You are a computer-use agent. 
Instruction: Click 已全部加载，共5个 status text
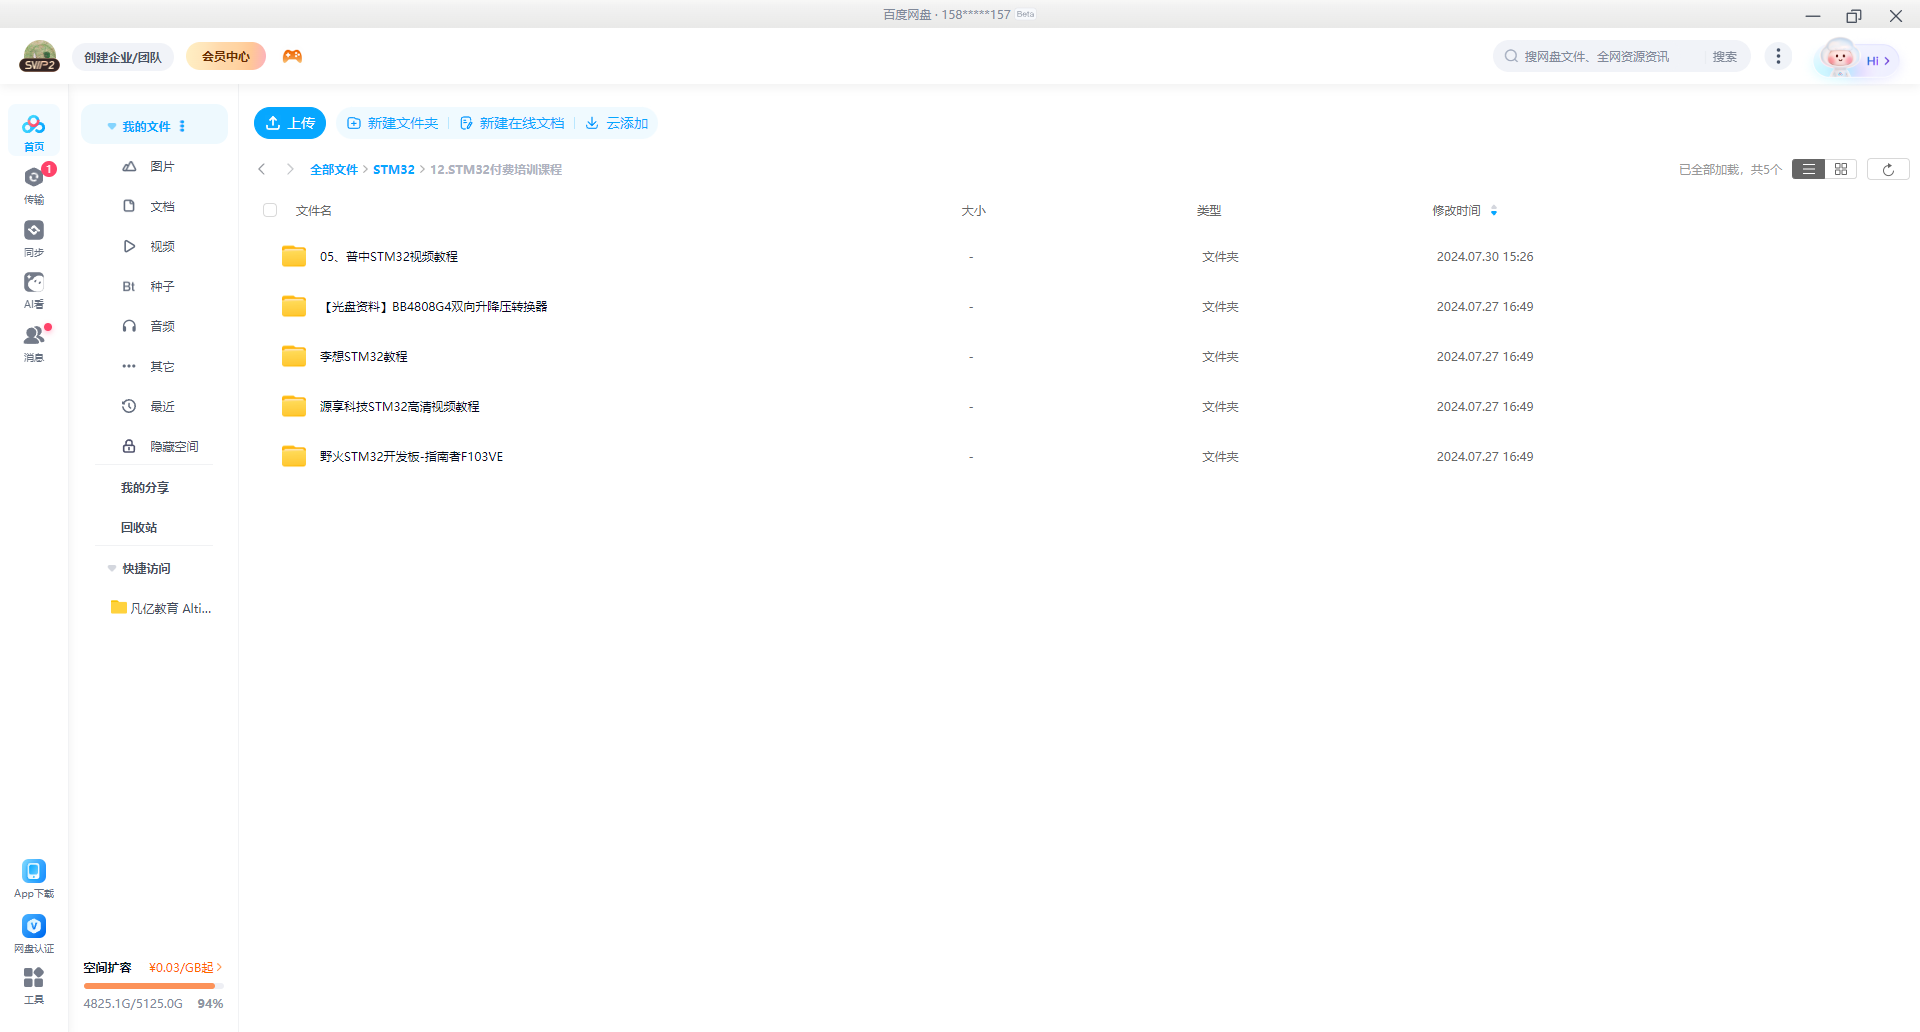click(1730, 169)
